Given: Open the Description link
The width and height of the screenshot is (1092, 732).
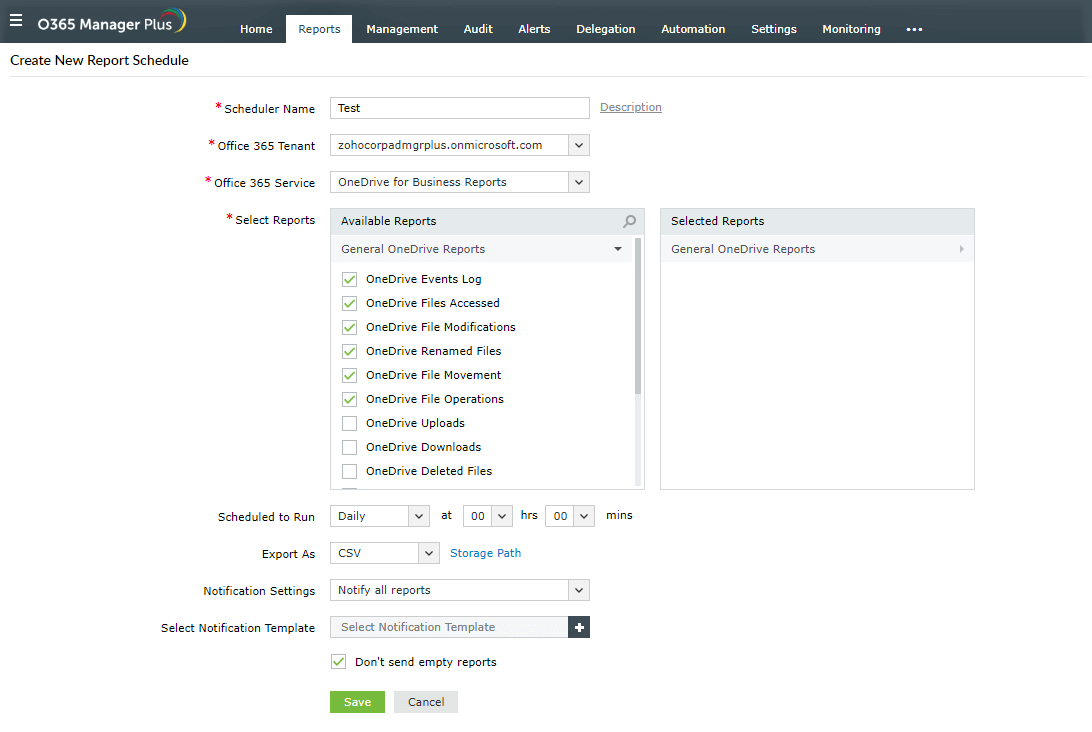Looking at the screenshot, I should coord(631,107).
